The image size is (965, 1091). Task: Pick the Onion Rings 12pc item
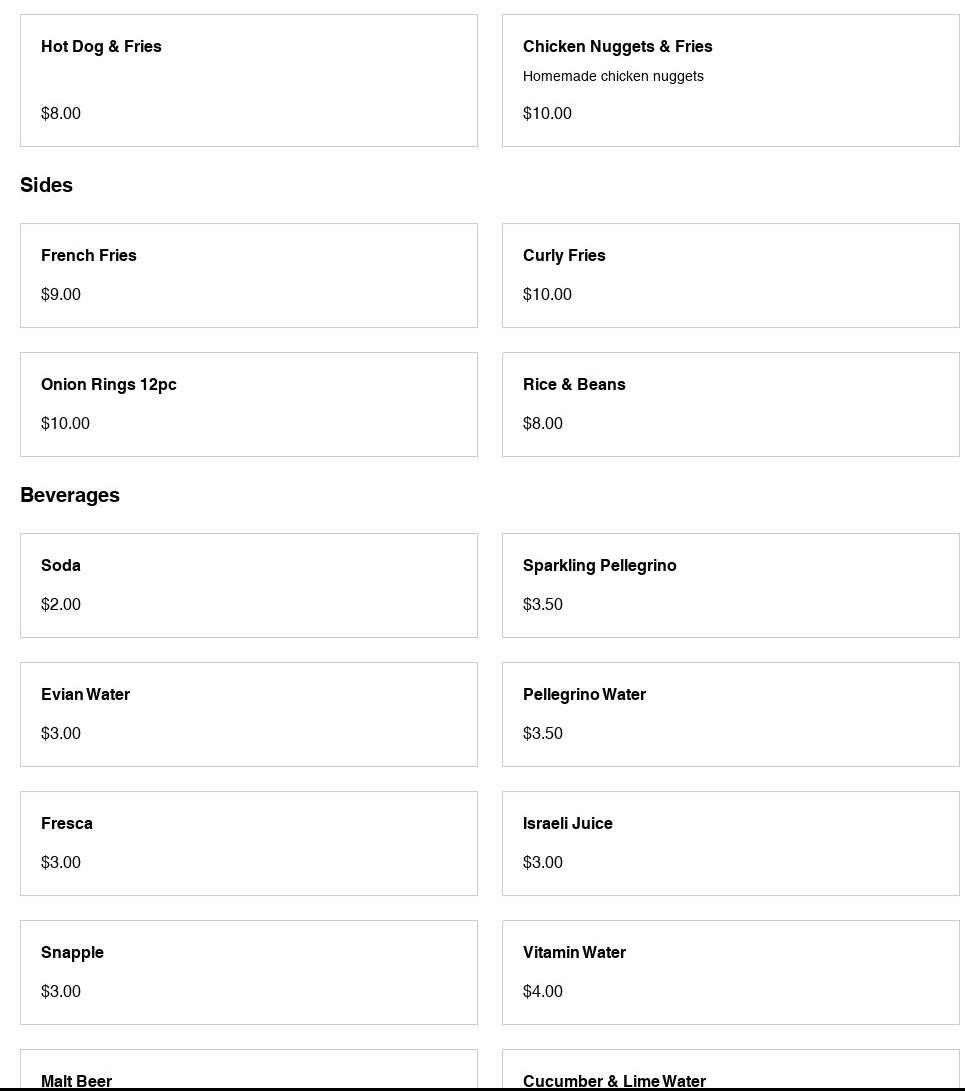(x=248, y=404)
